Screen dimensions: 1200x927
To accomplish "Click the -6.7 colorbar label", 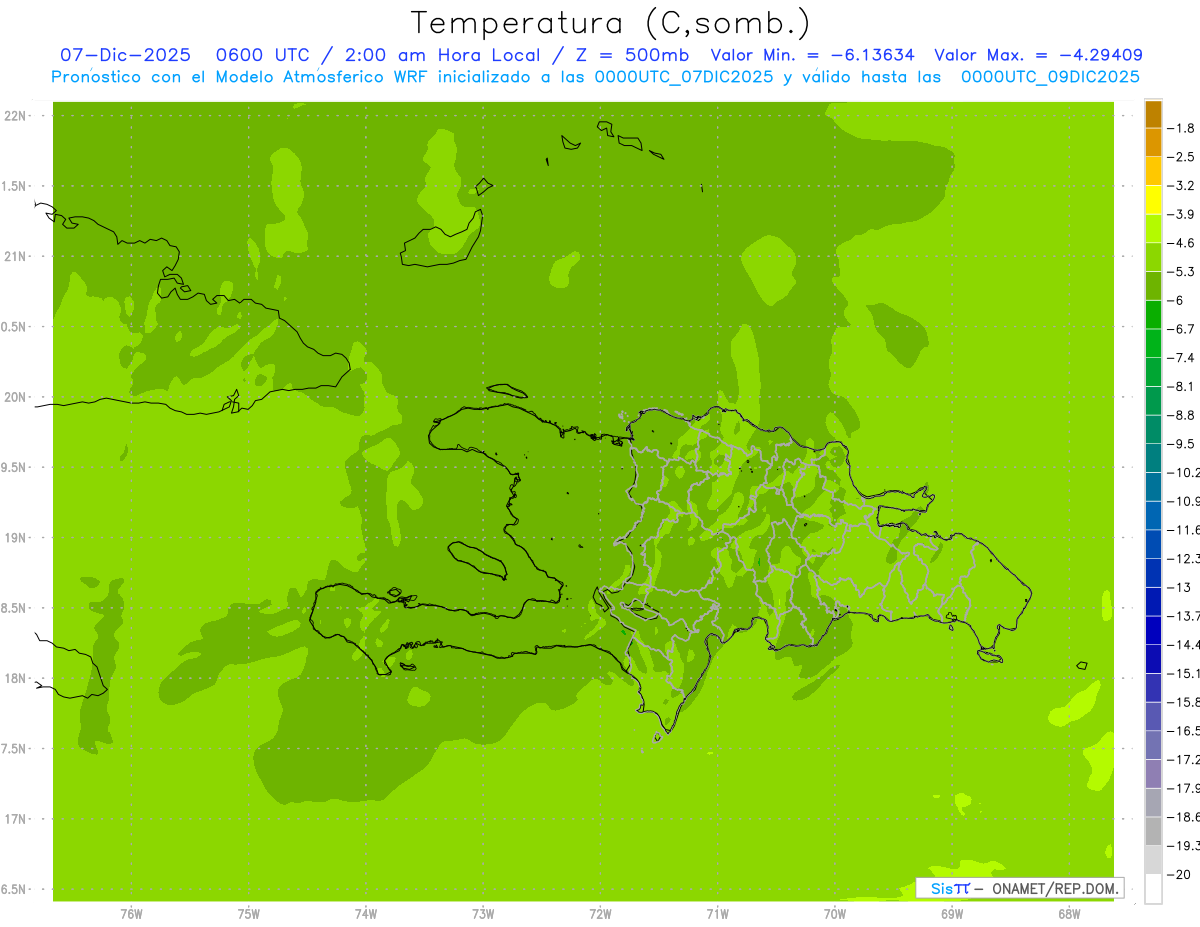I will (x=1181, y=329).
